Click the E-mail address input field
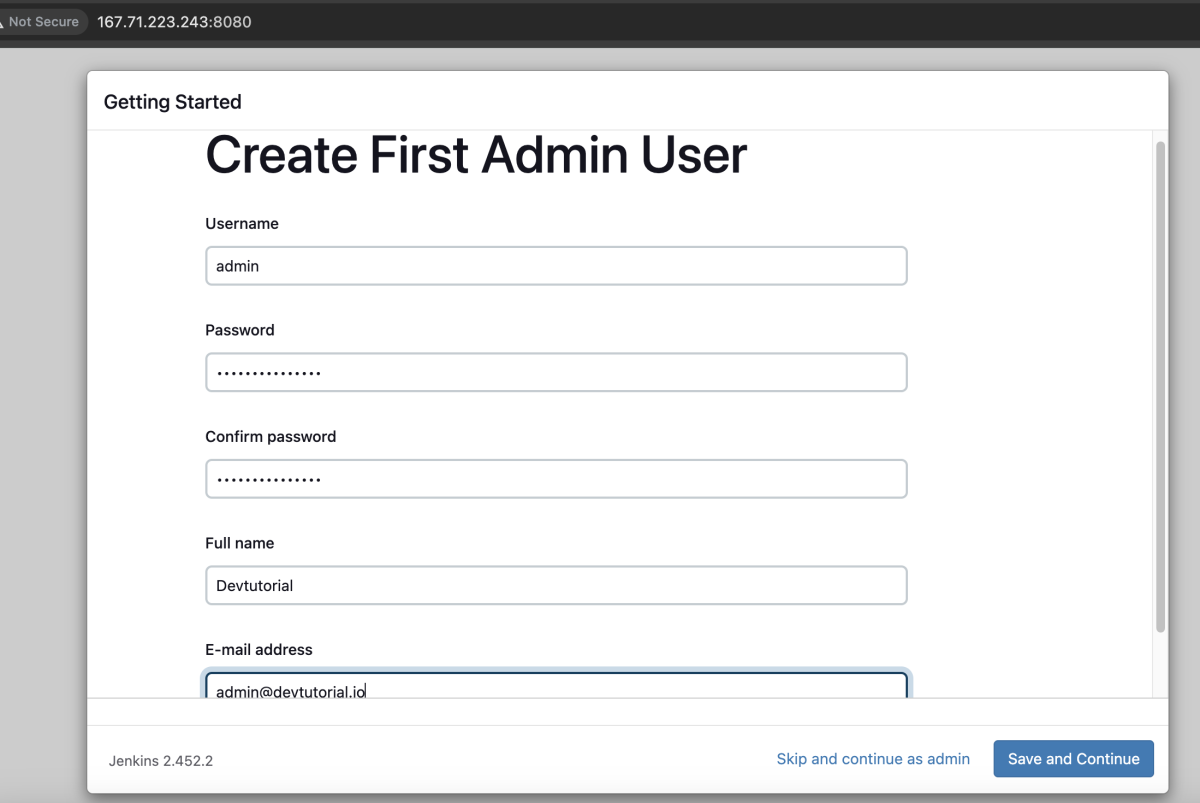This screenshot has width=1200, height=803. [556, 685]
